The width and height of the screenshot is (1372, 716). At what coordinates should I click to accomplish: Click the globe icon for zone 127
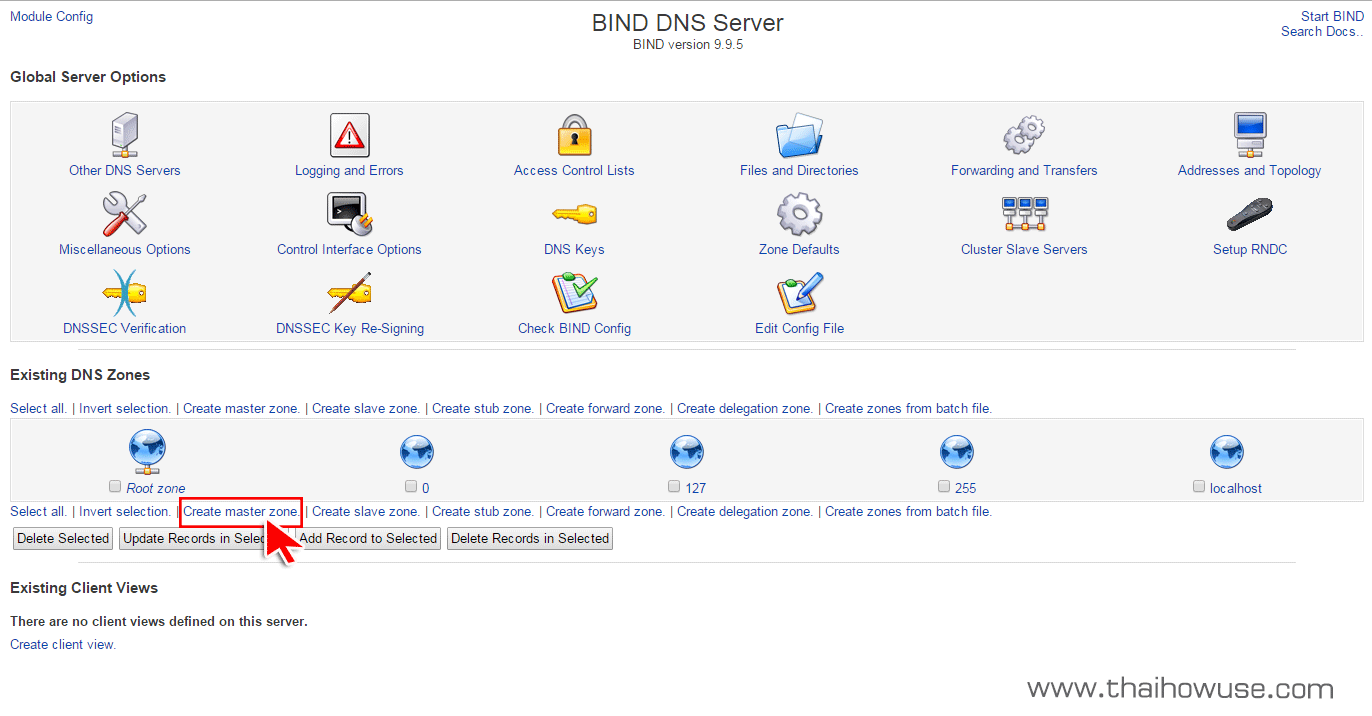click(x=687, y=452)
